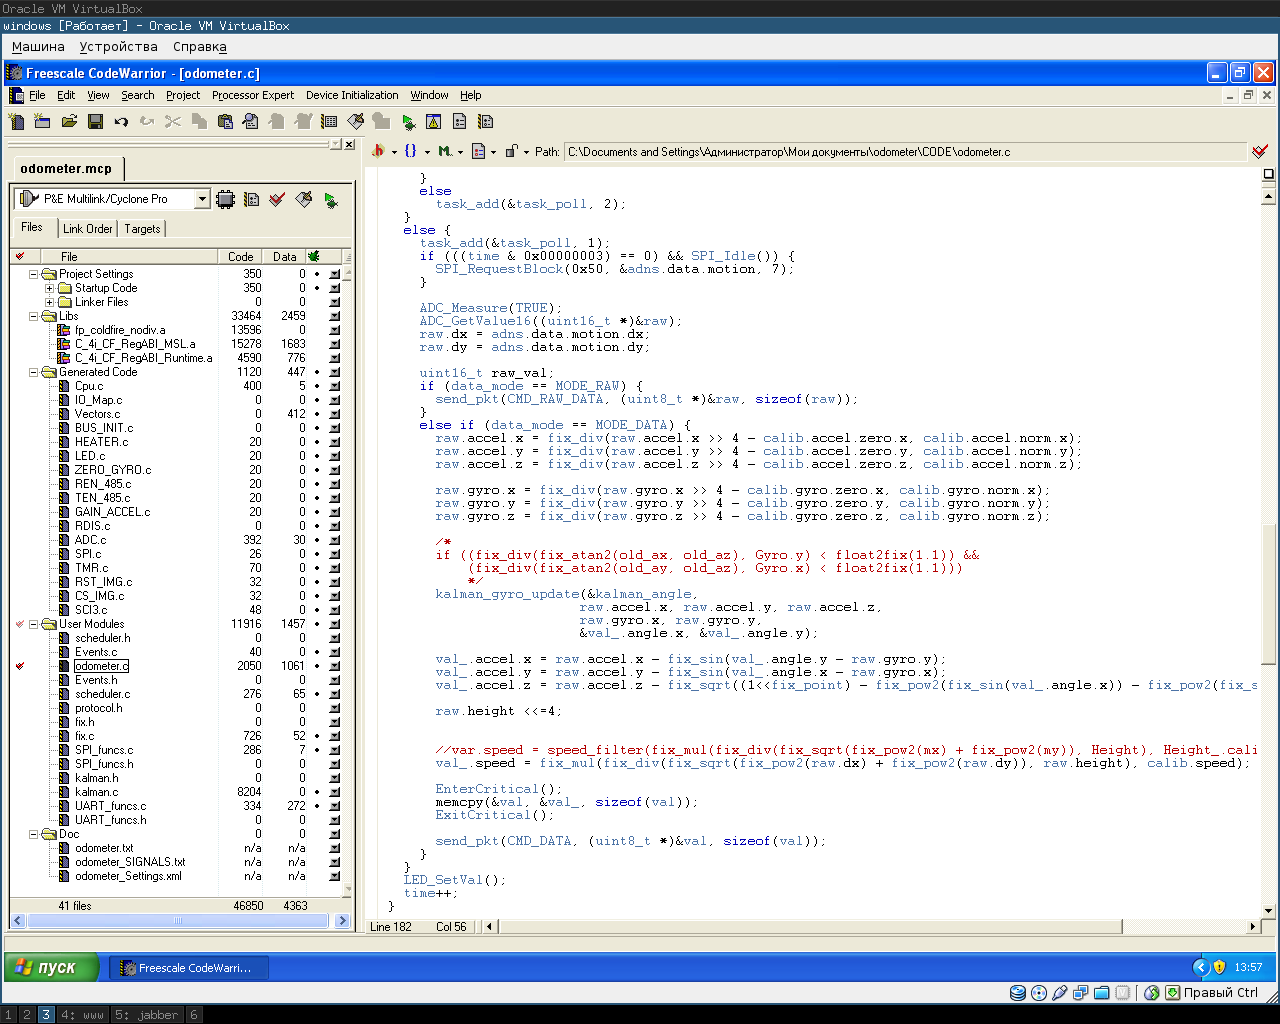
Task: Switch to the Link Order tab
Action: coord(87,229)
